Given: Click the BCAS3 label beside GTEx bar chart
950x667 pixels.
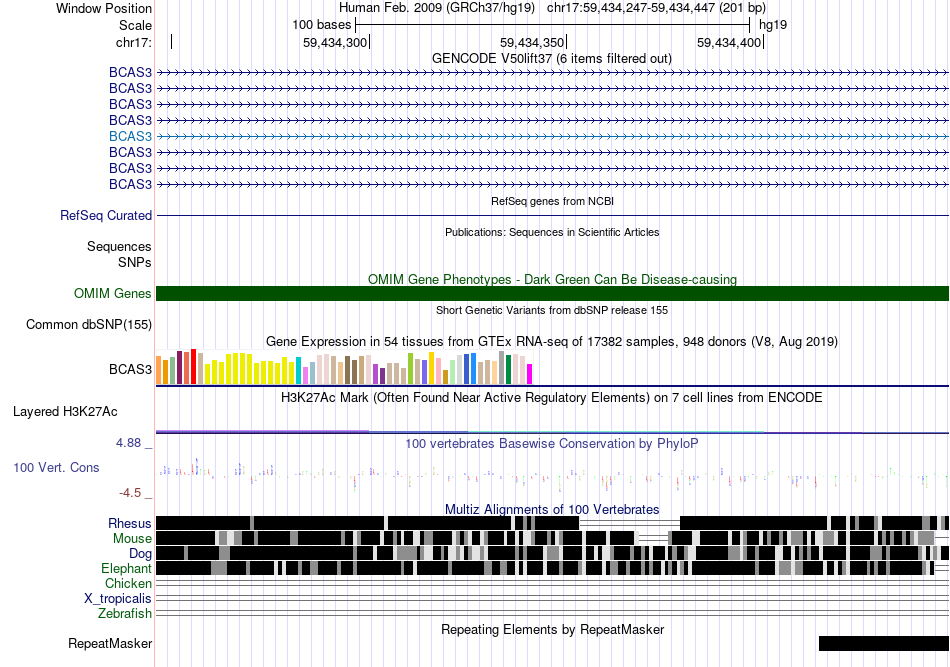Looking at the screenshot, I should [x=130, y=370].
